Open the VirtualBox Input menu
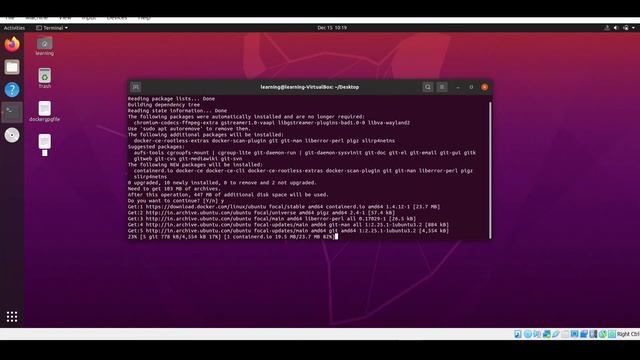Image resolution: width=640 pixels, height=360 pixels. pyautogui.click(x=89, y=18)
